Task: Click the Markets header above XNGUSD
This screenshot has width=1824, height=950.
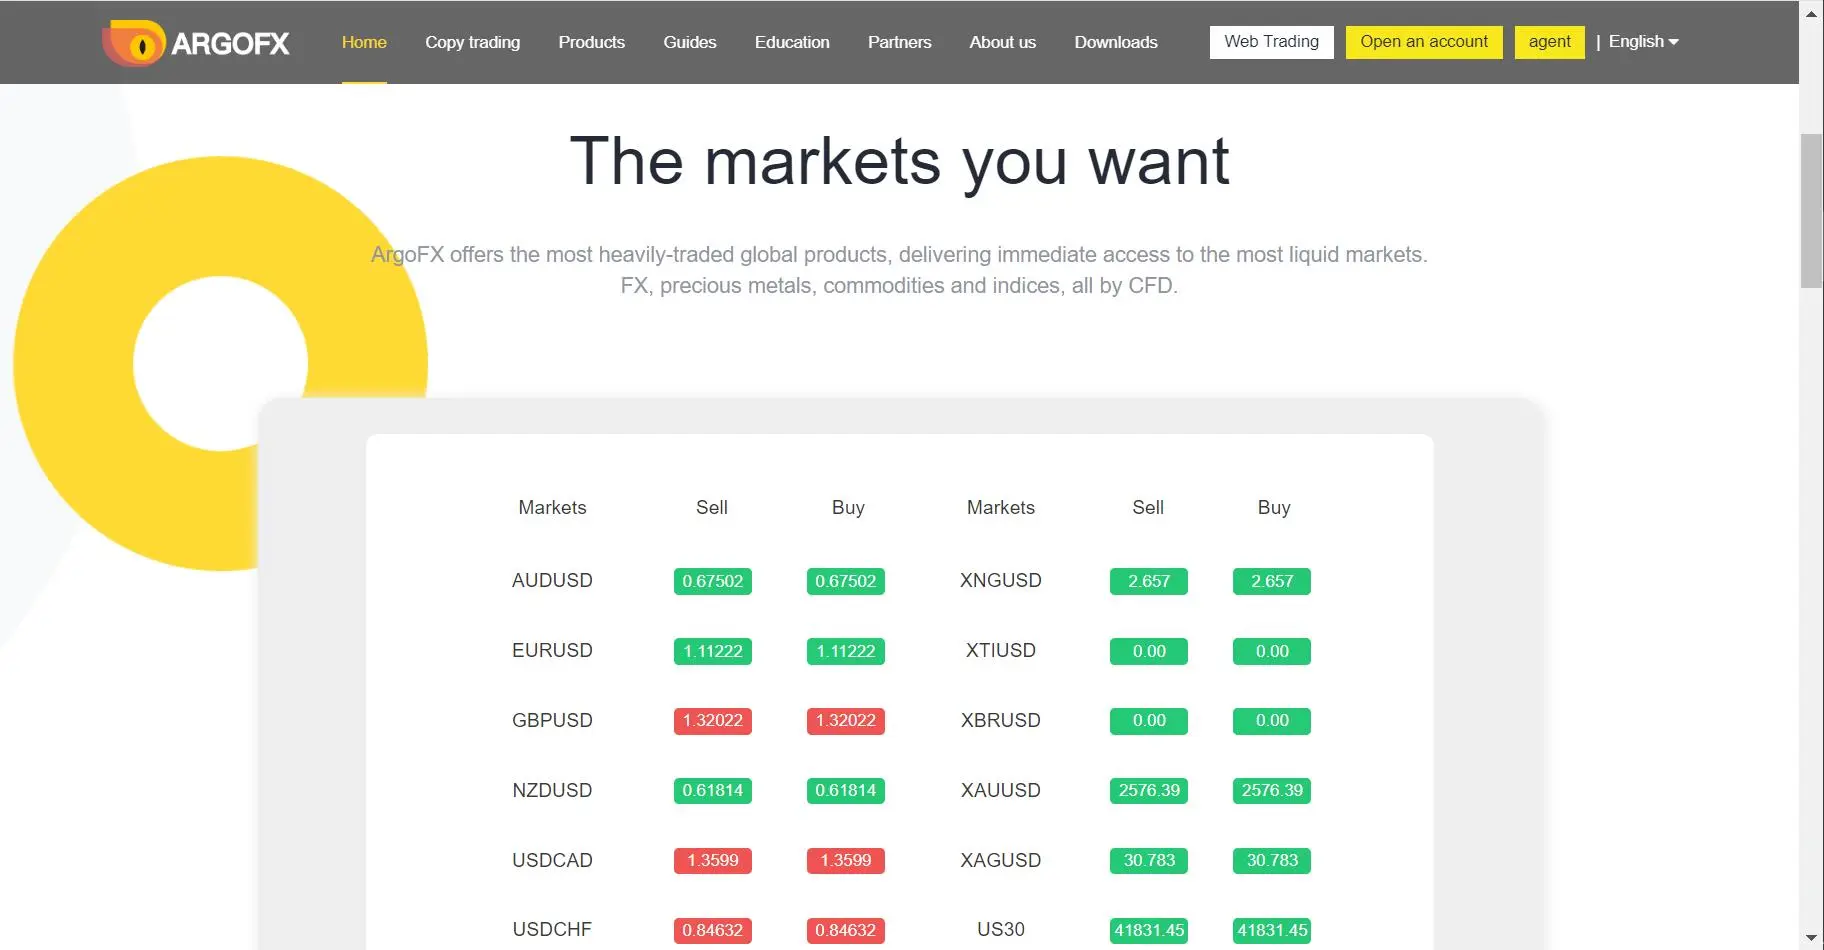Action: click(x=1000, y=508)
